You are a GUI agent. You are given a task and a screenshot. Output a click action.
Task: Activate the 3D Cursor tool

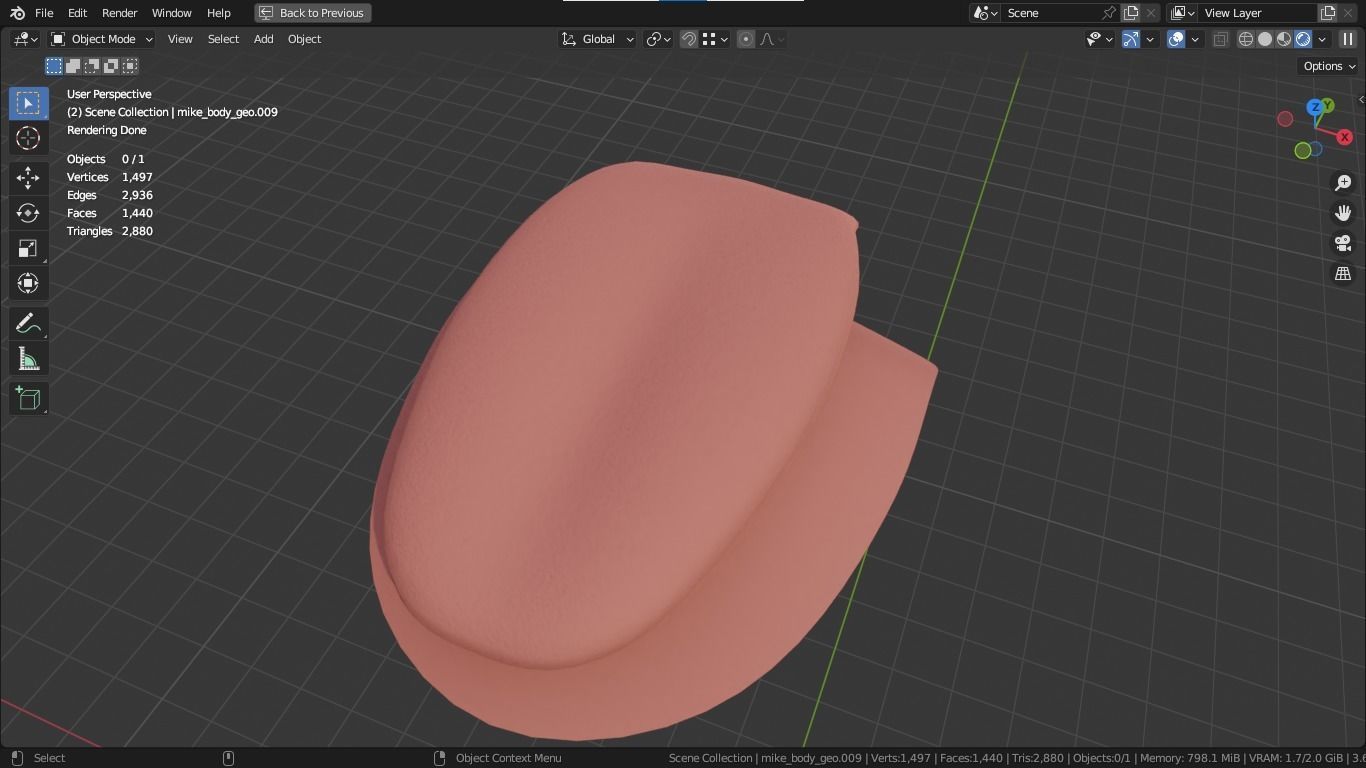pos(28,138)
